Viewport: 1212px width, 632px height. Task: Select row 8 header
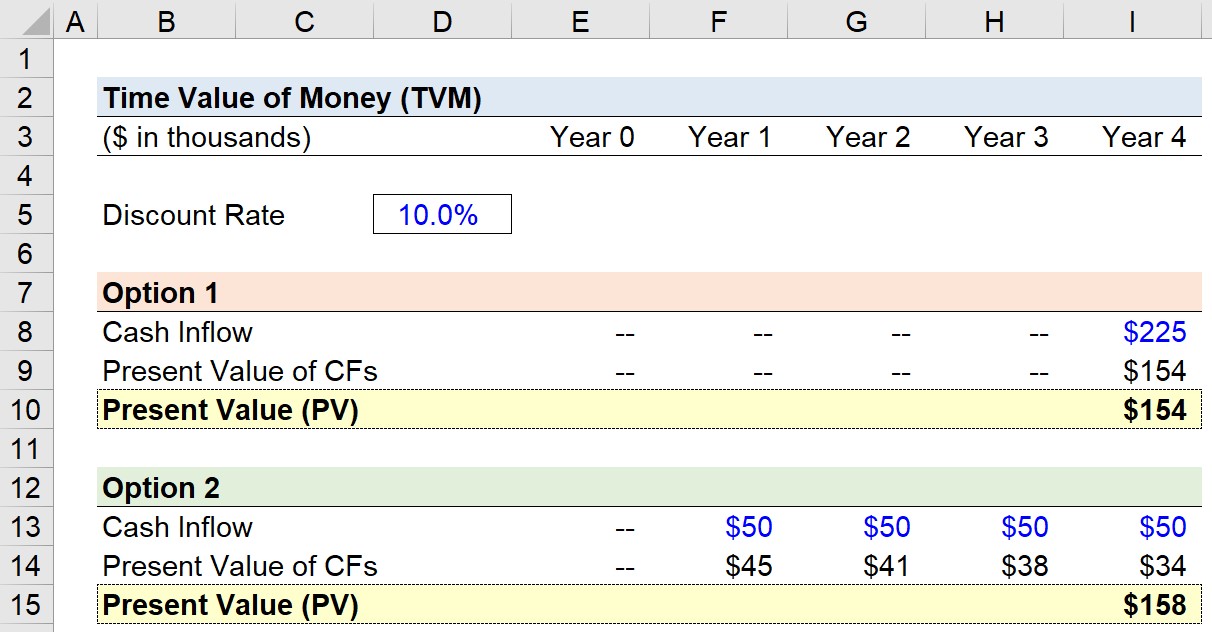tap(27, 331)
